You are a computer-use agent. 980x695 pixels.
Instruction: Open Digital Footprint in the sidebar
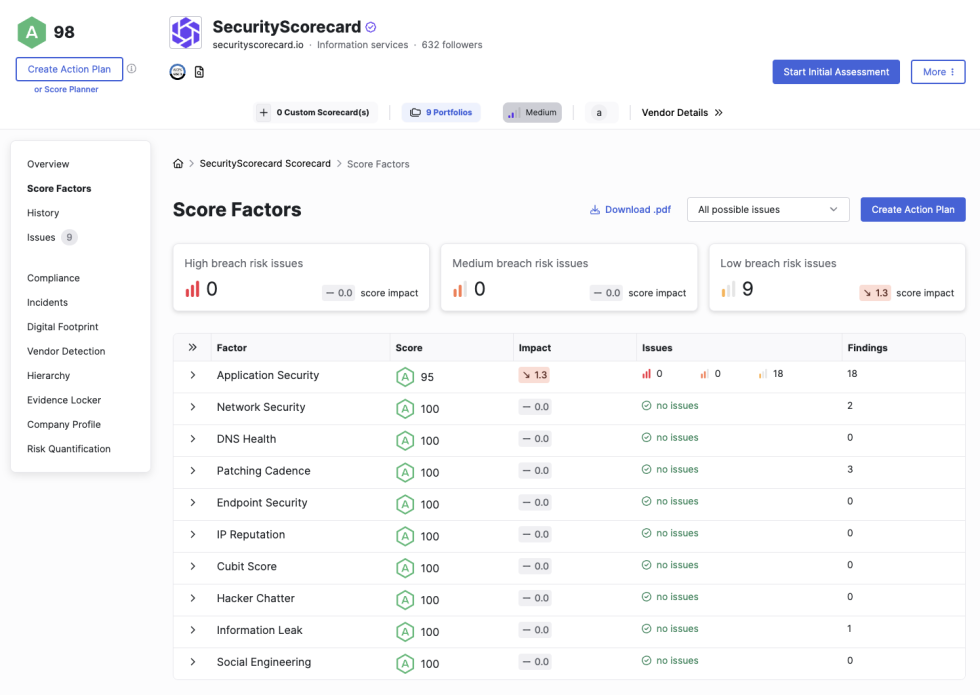click(x=63, y=327)
